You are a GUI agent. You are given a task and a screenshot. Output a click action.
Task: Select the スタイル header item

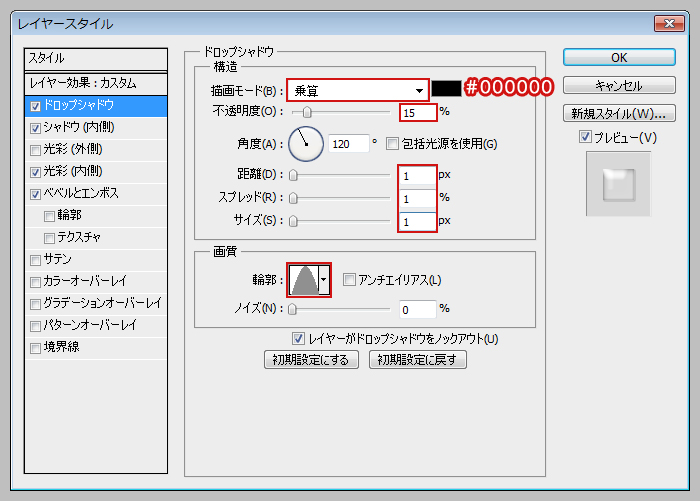pos(96,58)
